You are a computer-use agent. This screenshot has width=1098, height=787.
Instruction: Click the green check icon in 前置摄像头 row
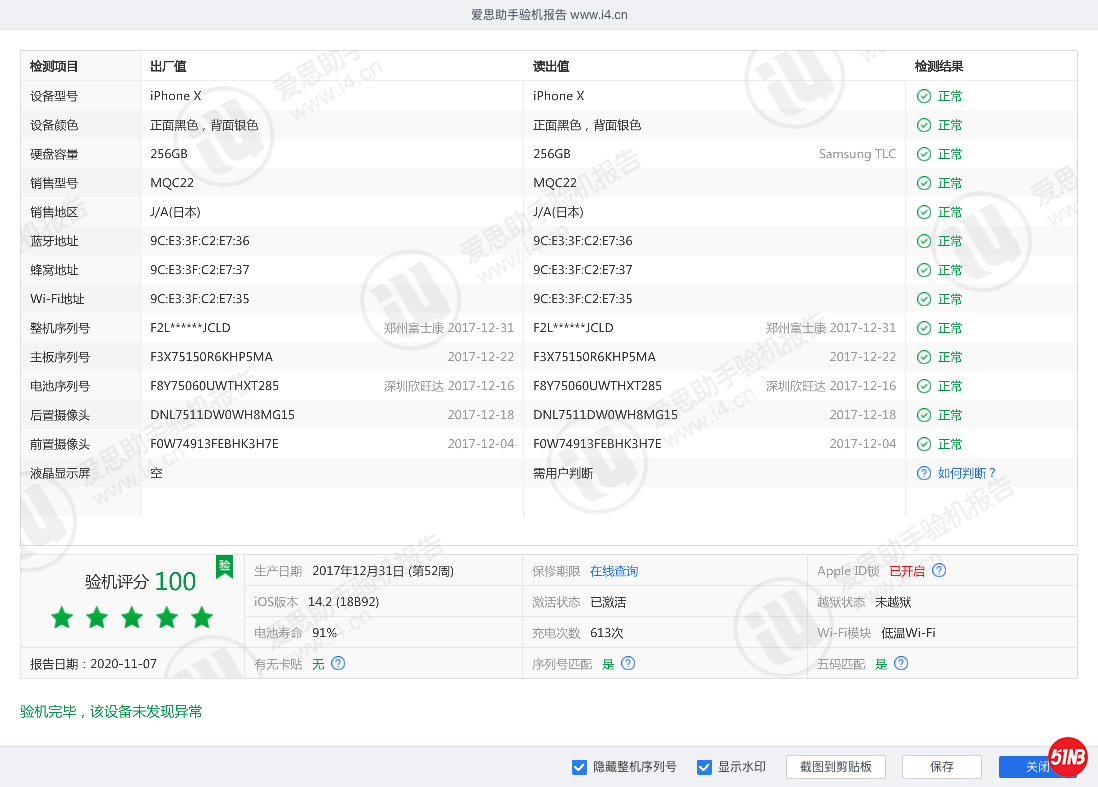(924, 444)
